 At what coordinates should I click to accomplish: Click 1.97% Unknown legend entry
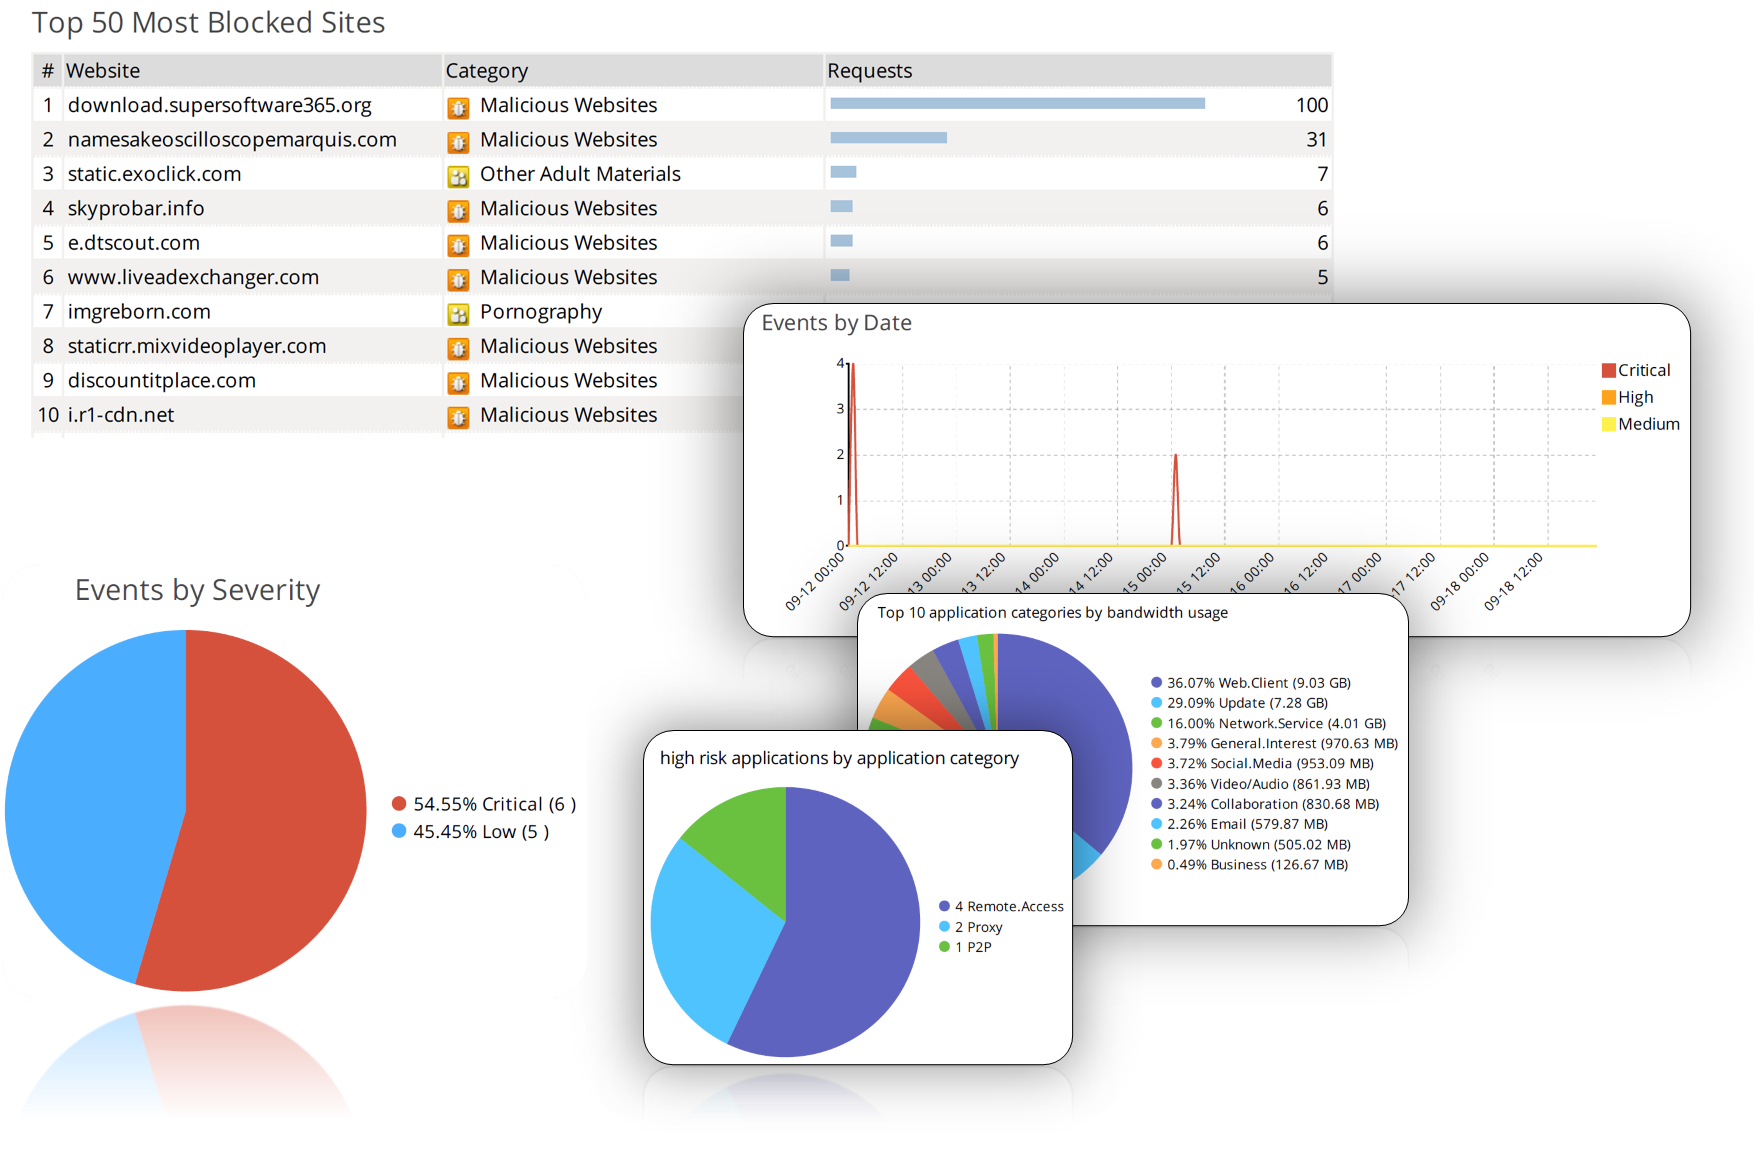pyautogui.click(x=1250, y=844)
